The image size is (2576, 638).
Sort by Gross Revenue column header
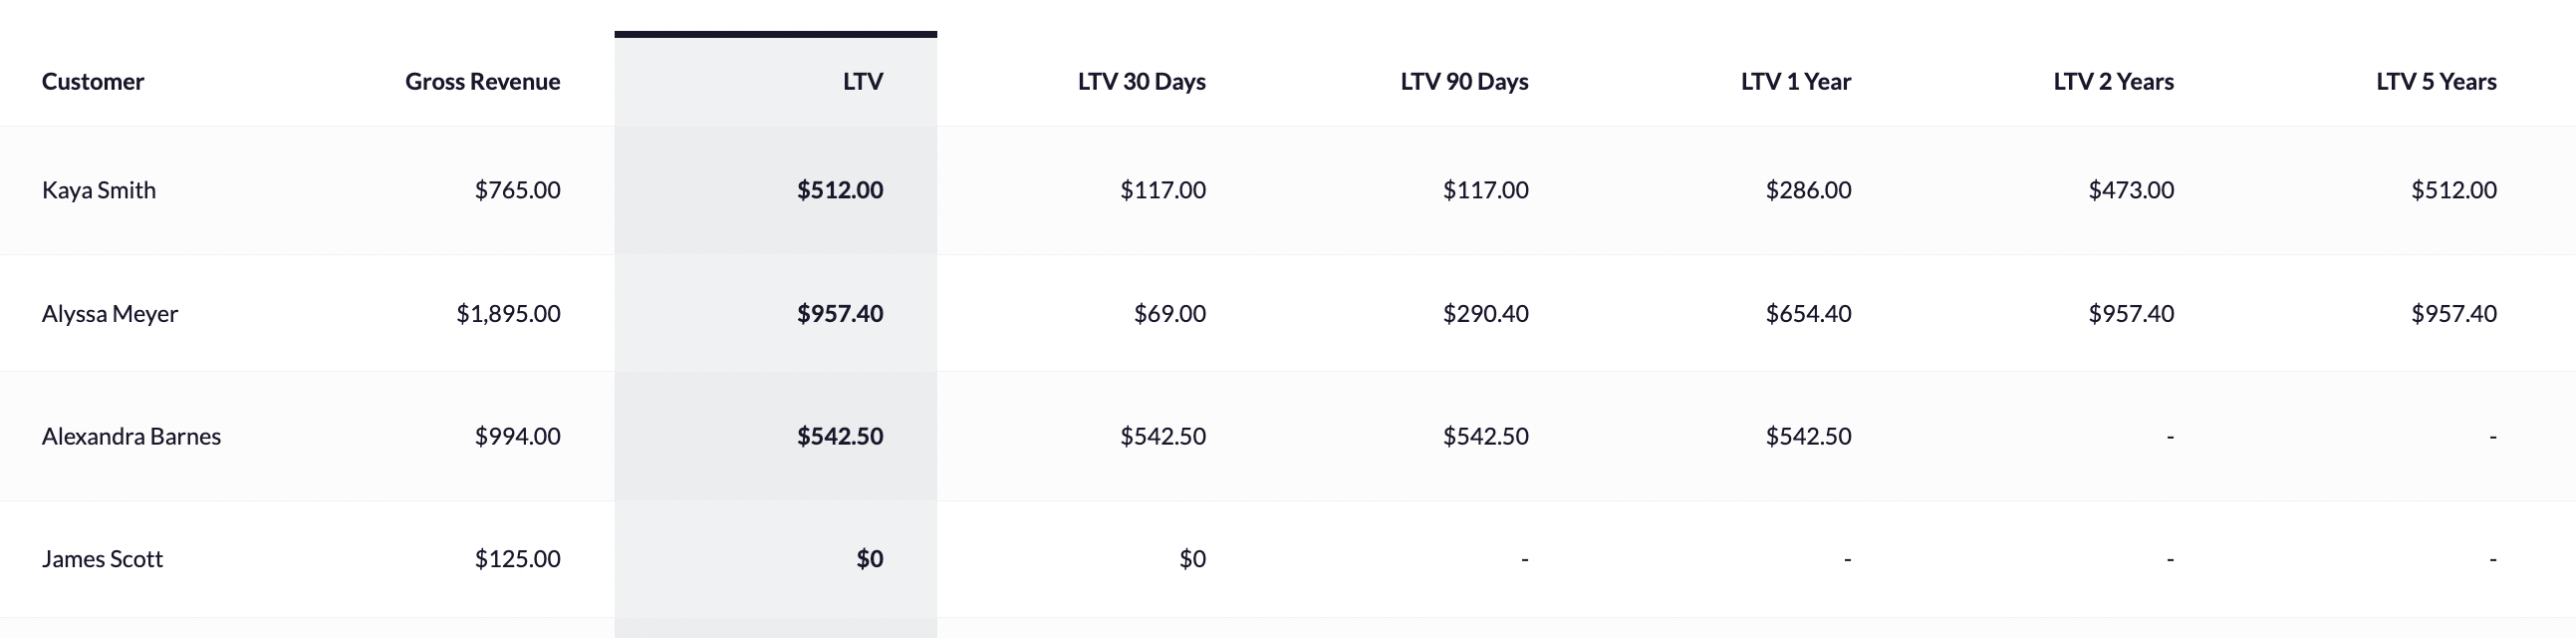[x=483, y=81]
